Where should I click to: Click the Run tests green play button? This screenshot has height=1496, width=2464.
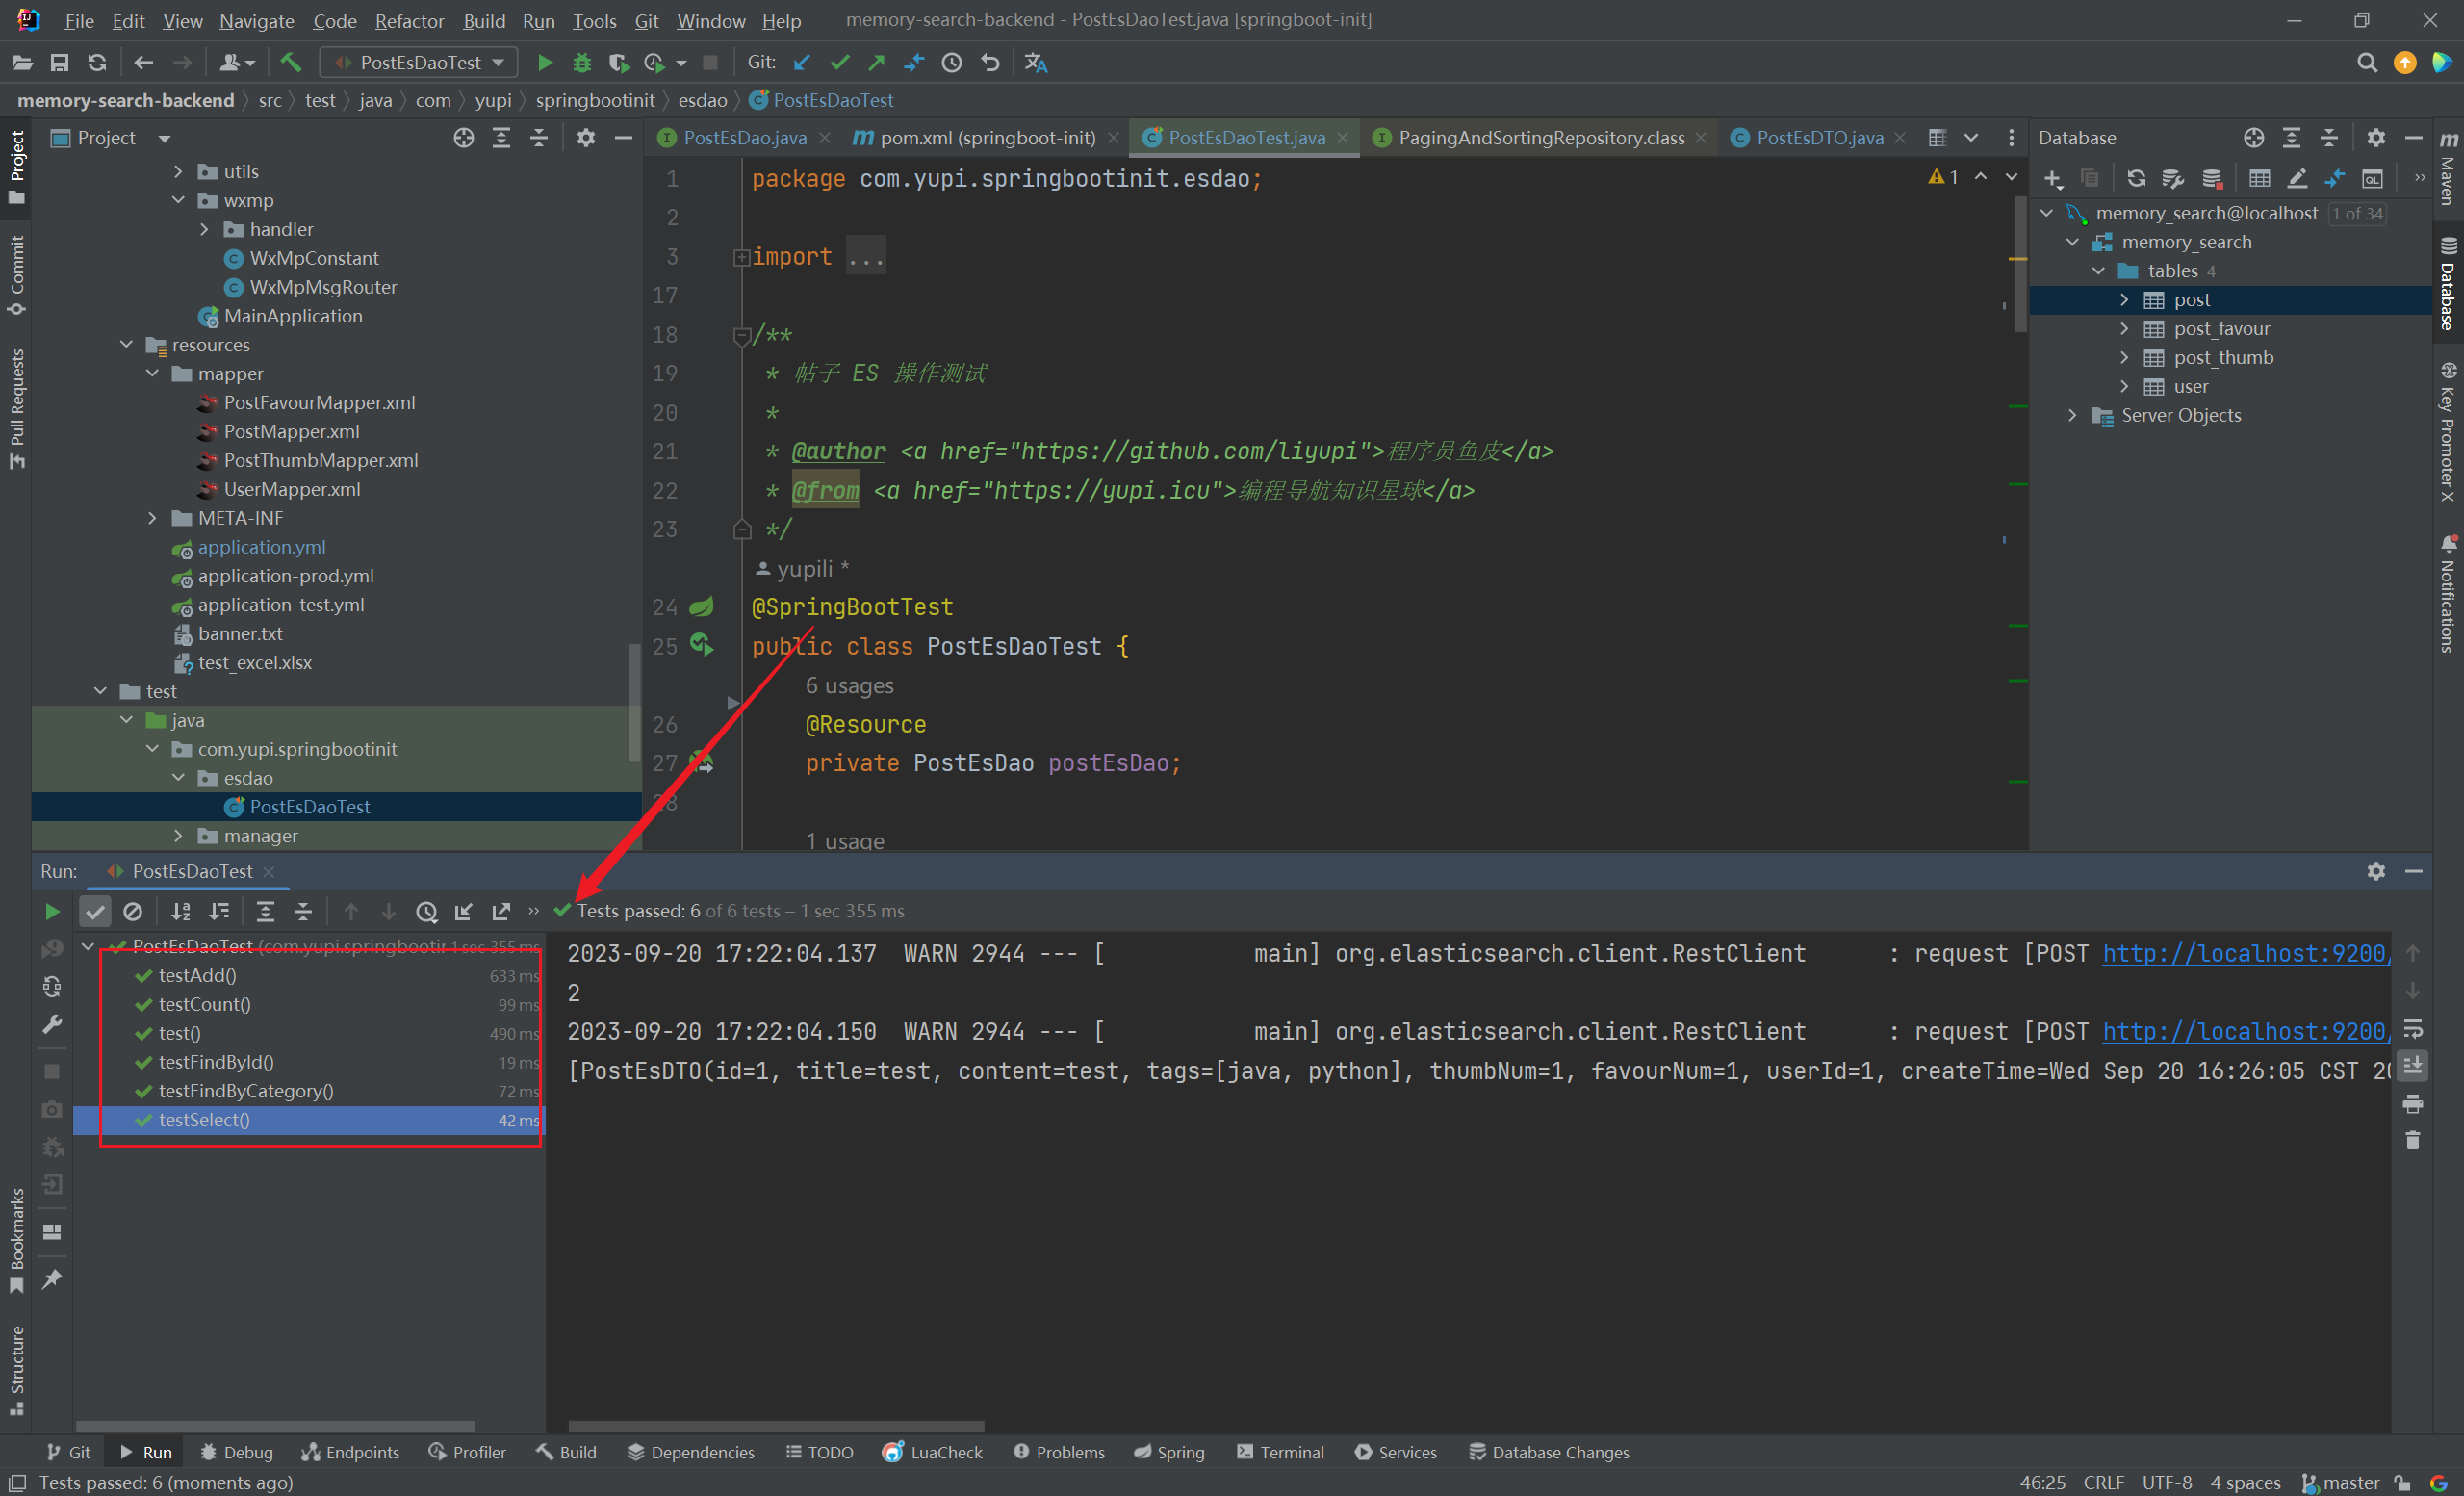(51, 910)
